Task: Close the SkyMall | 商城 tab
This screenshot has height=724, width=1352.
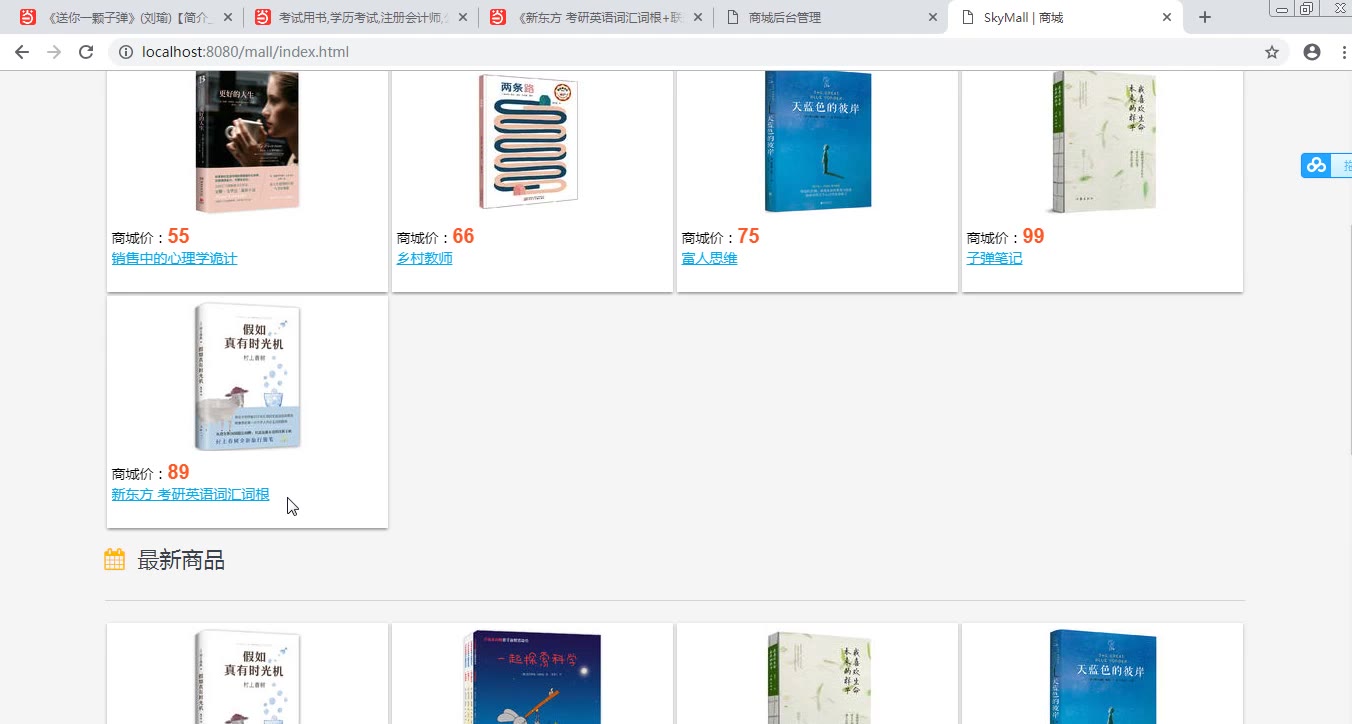Action: [x=1166, y=17]
